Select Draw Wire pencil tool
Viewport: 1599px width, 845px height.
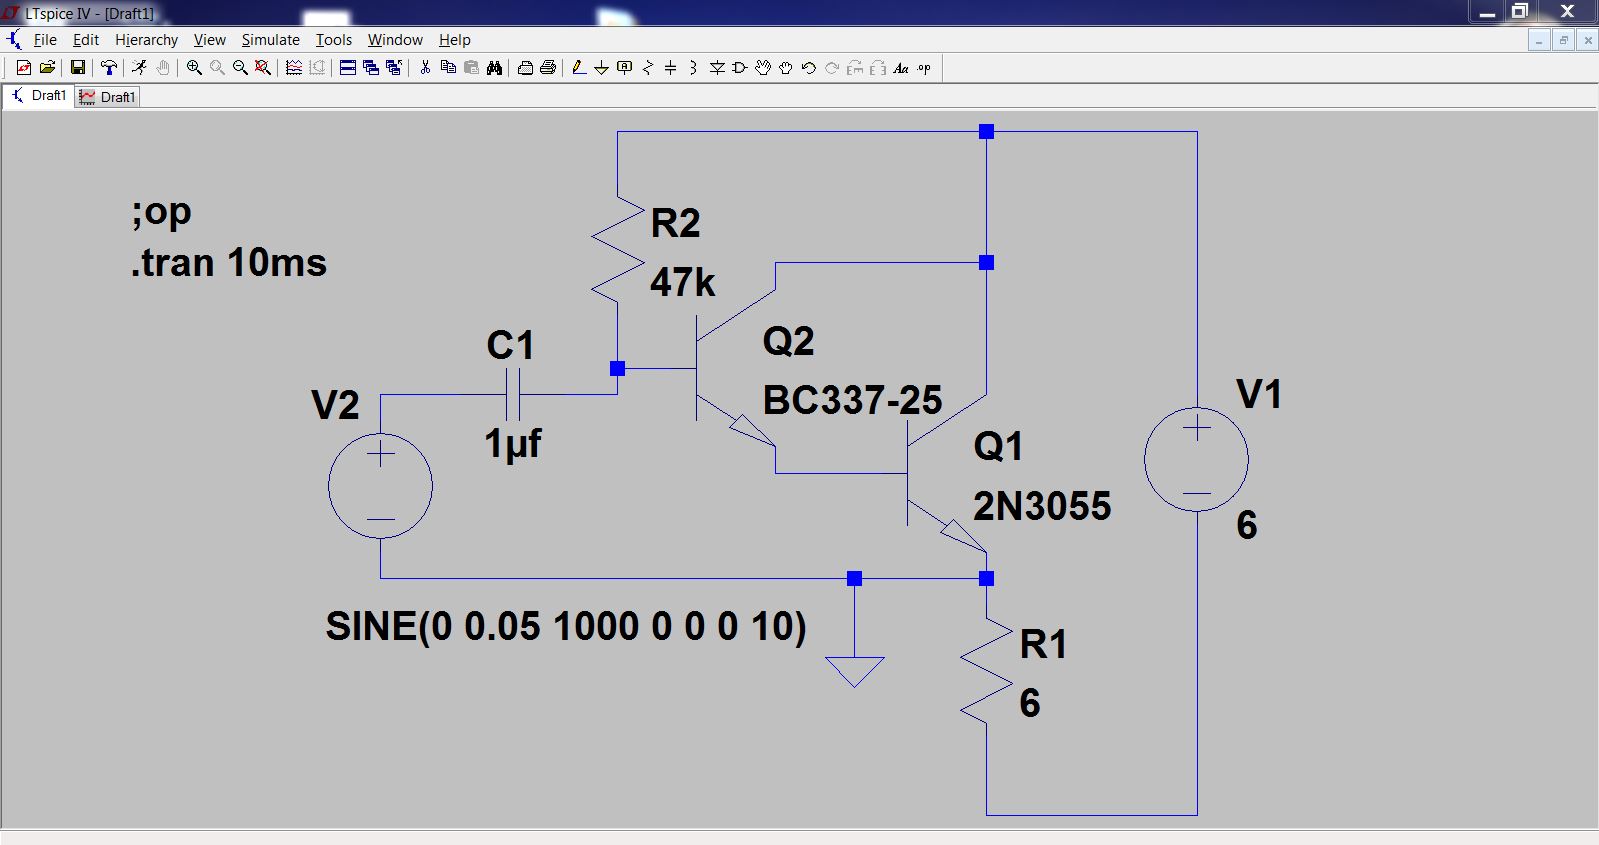(578, 68)
